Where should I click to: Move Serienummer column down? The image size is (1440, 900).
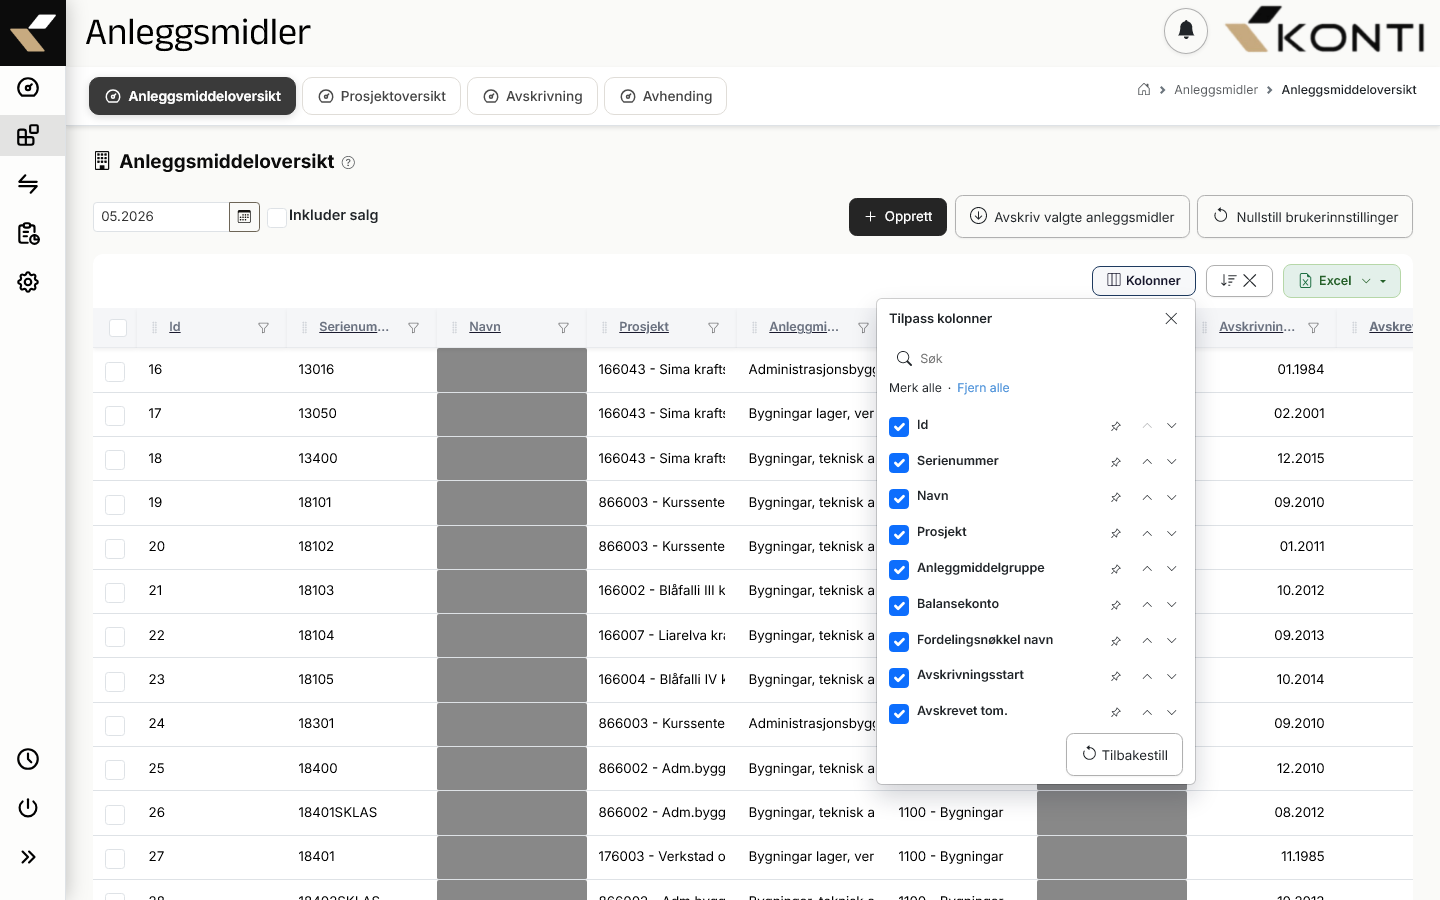point(1171,462)
